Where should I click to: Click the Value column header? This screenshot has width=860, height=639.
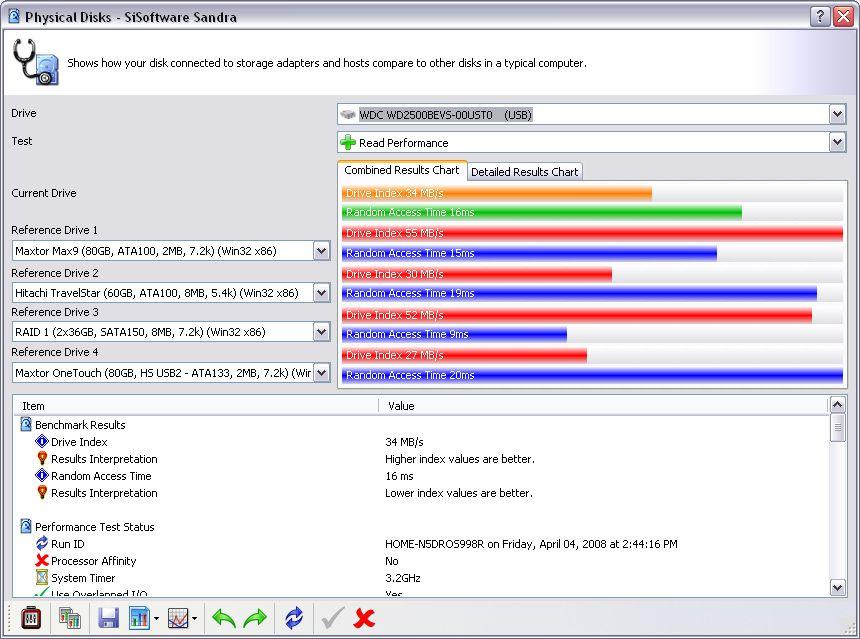coord(603,406)
